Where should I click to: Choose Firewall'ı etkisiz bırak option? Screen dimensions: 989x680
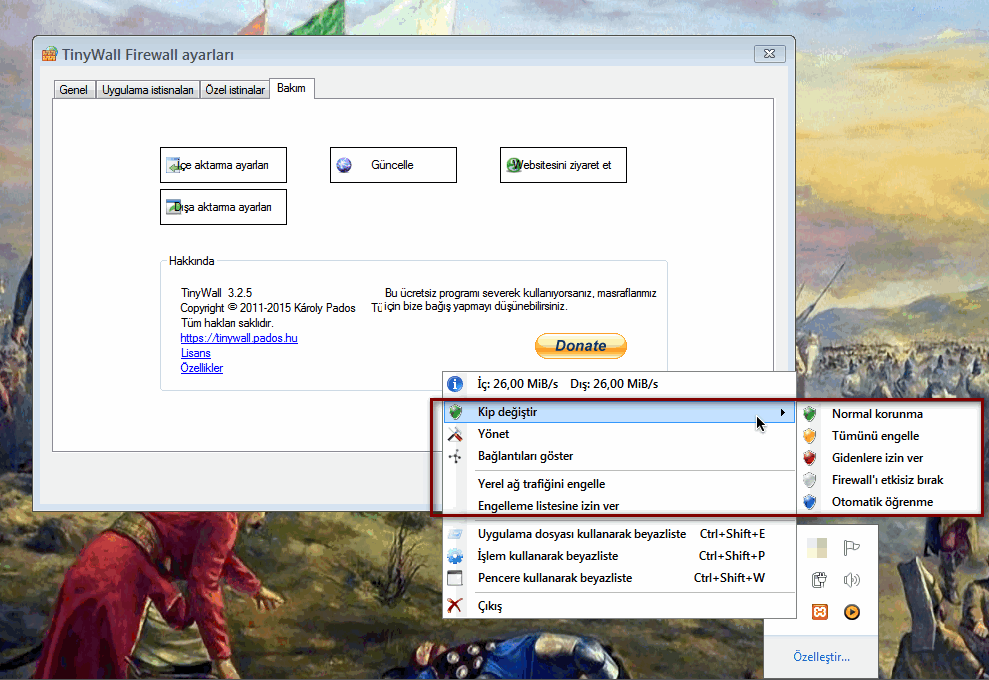[889, 480]
